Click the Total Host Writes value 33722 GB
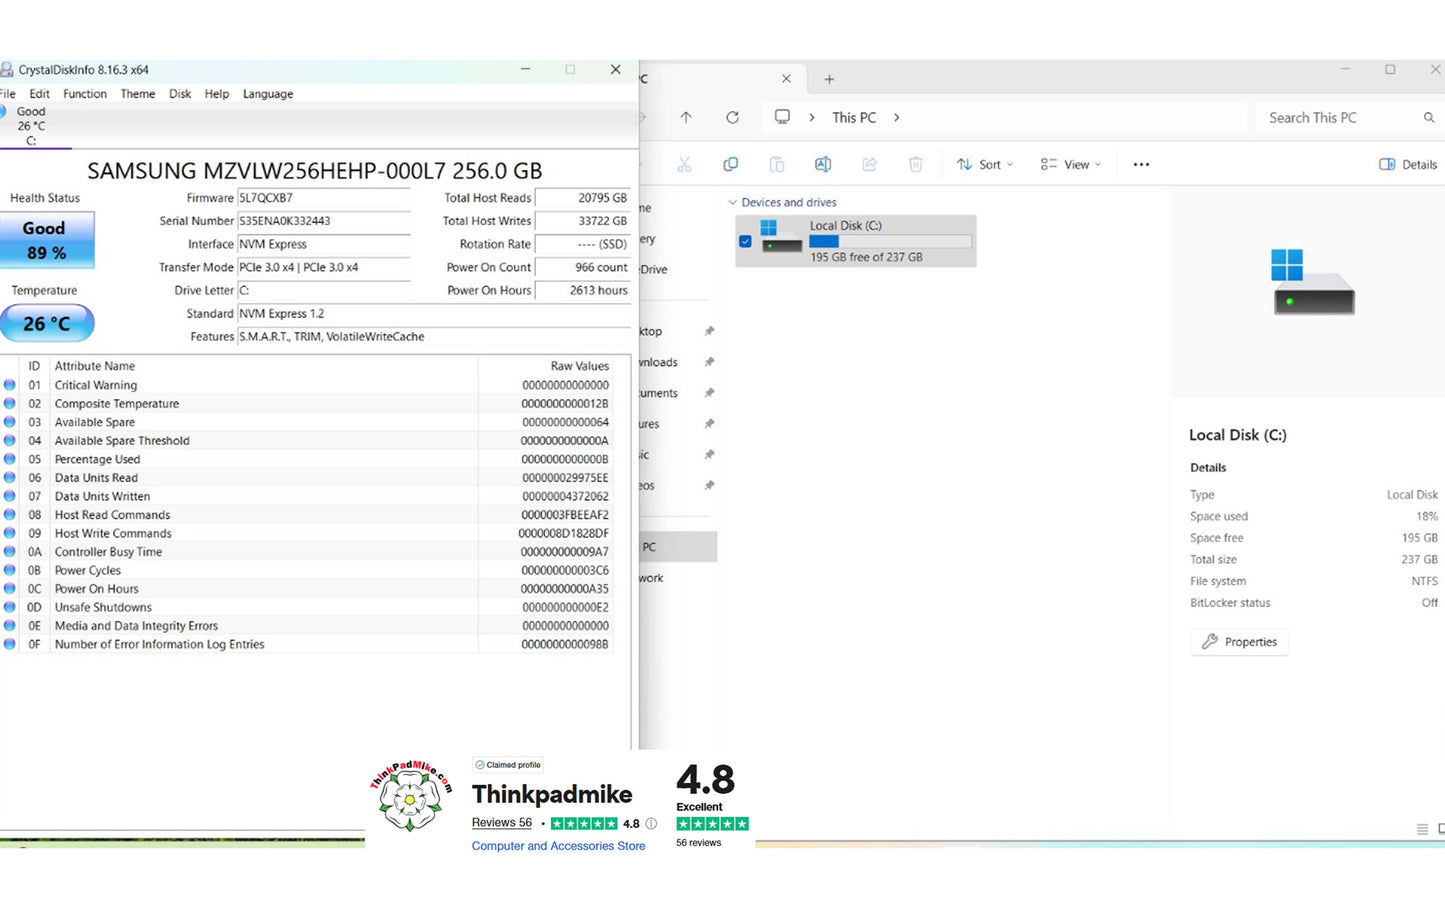This screenshot has height=908, width=1445. click(x=583, y=221)
